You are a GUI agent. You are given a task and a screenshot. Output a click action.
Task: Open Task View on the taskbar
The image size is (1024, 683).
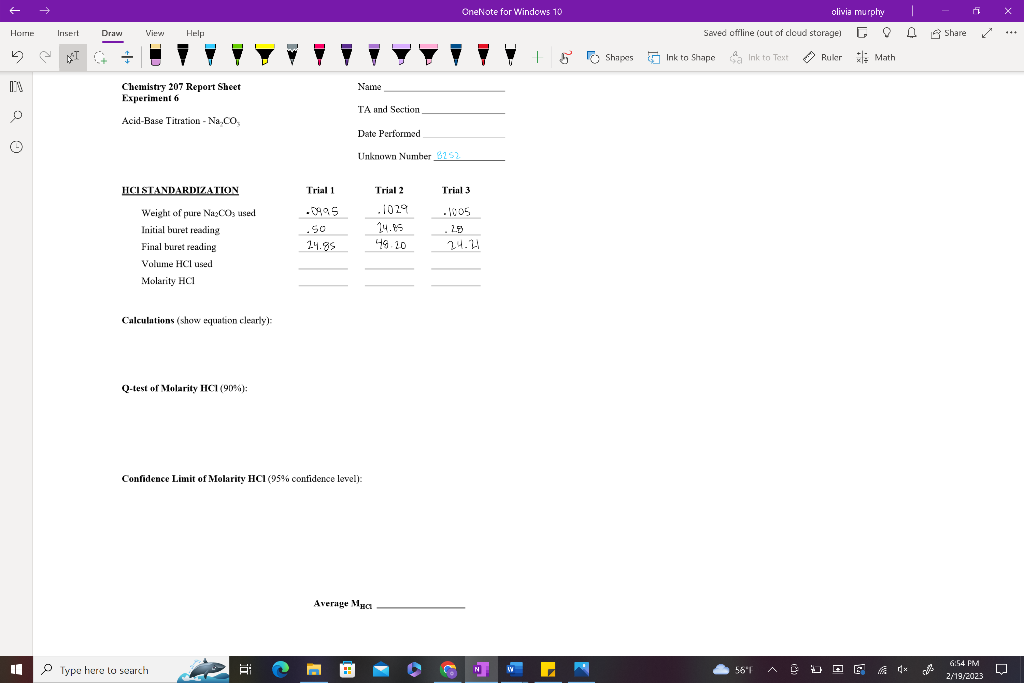[246, 669]
